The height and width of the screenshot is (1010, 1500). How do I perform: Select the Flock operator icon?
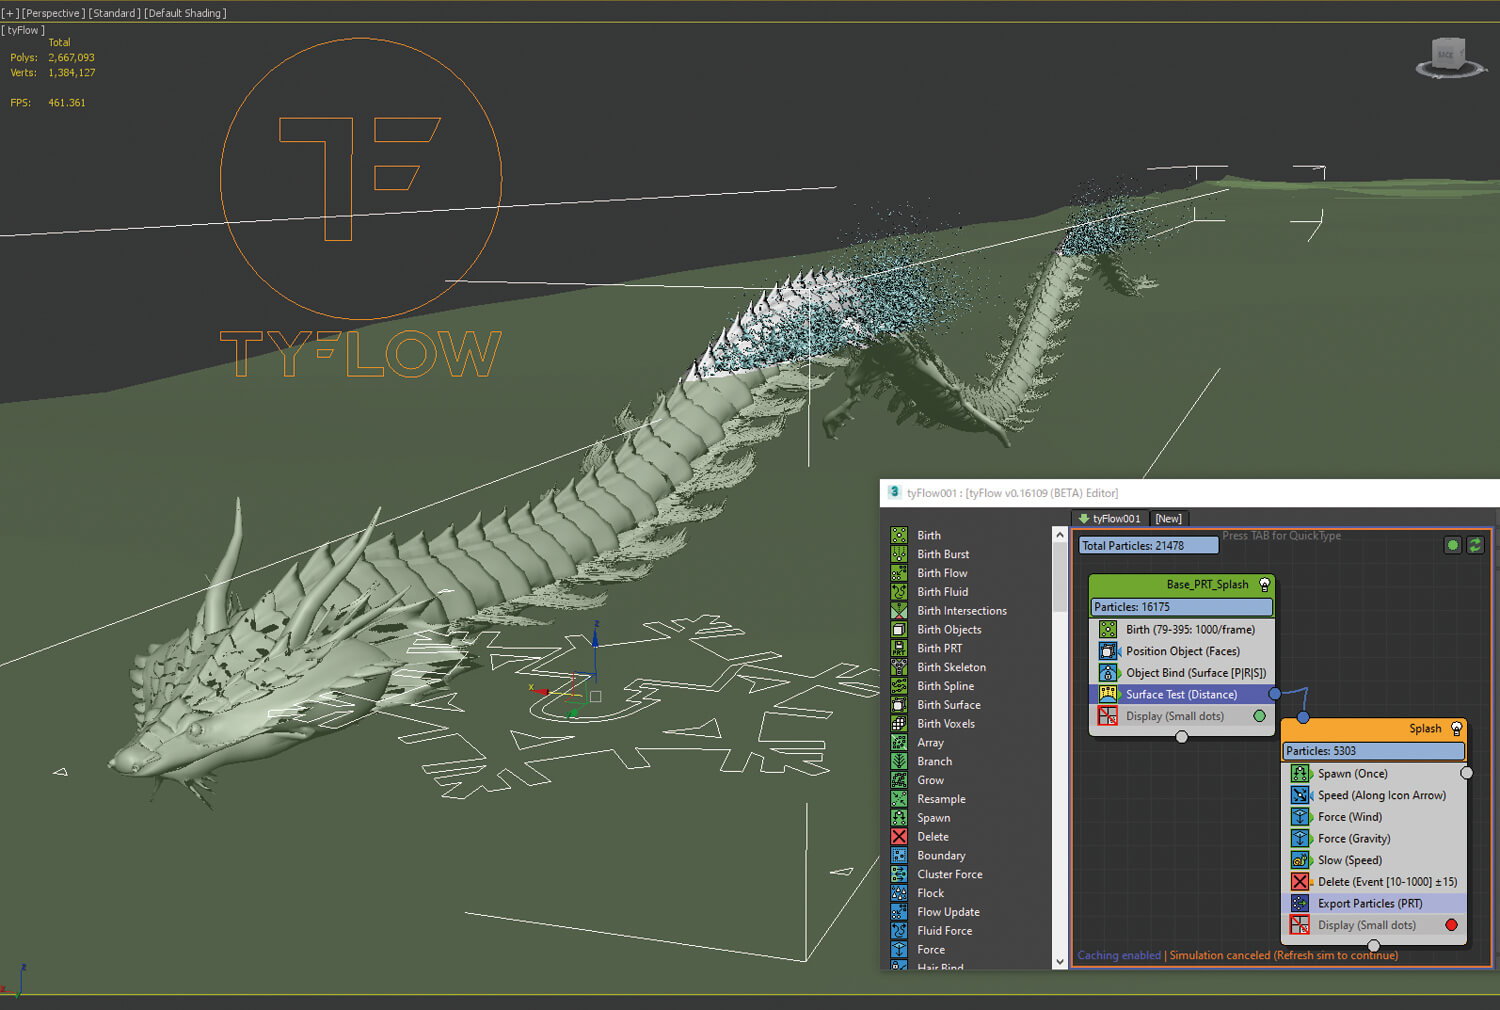click(899, 893)
